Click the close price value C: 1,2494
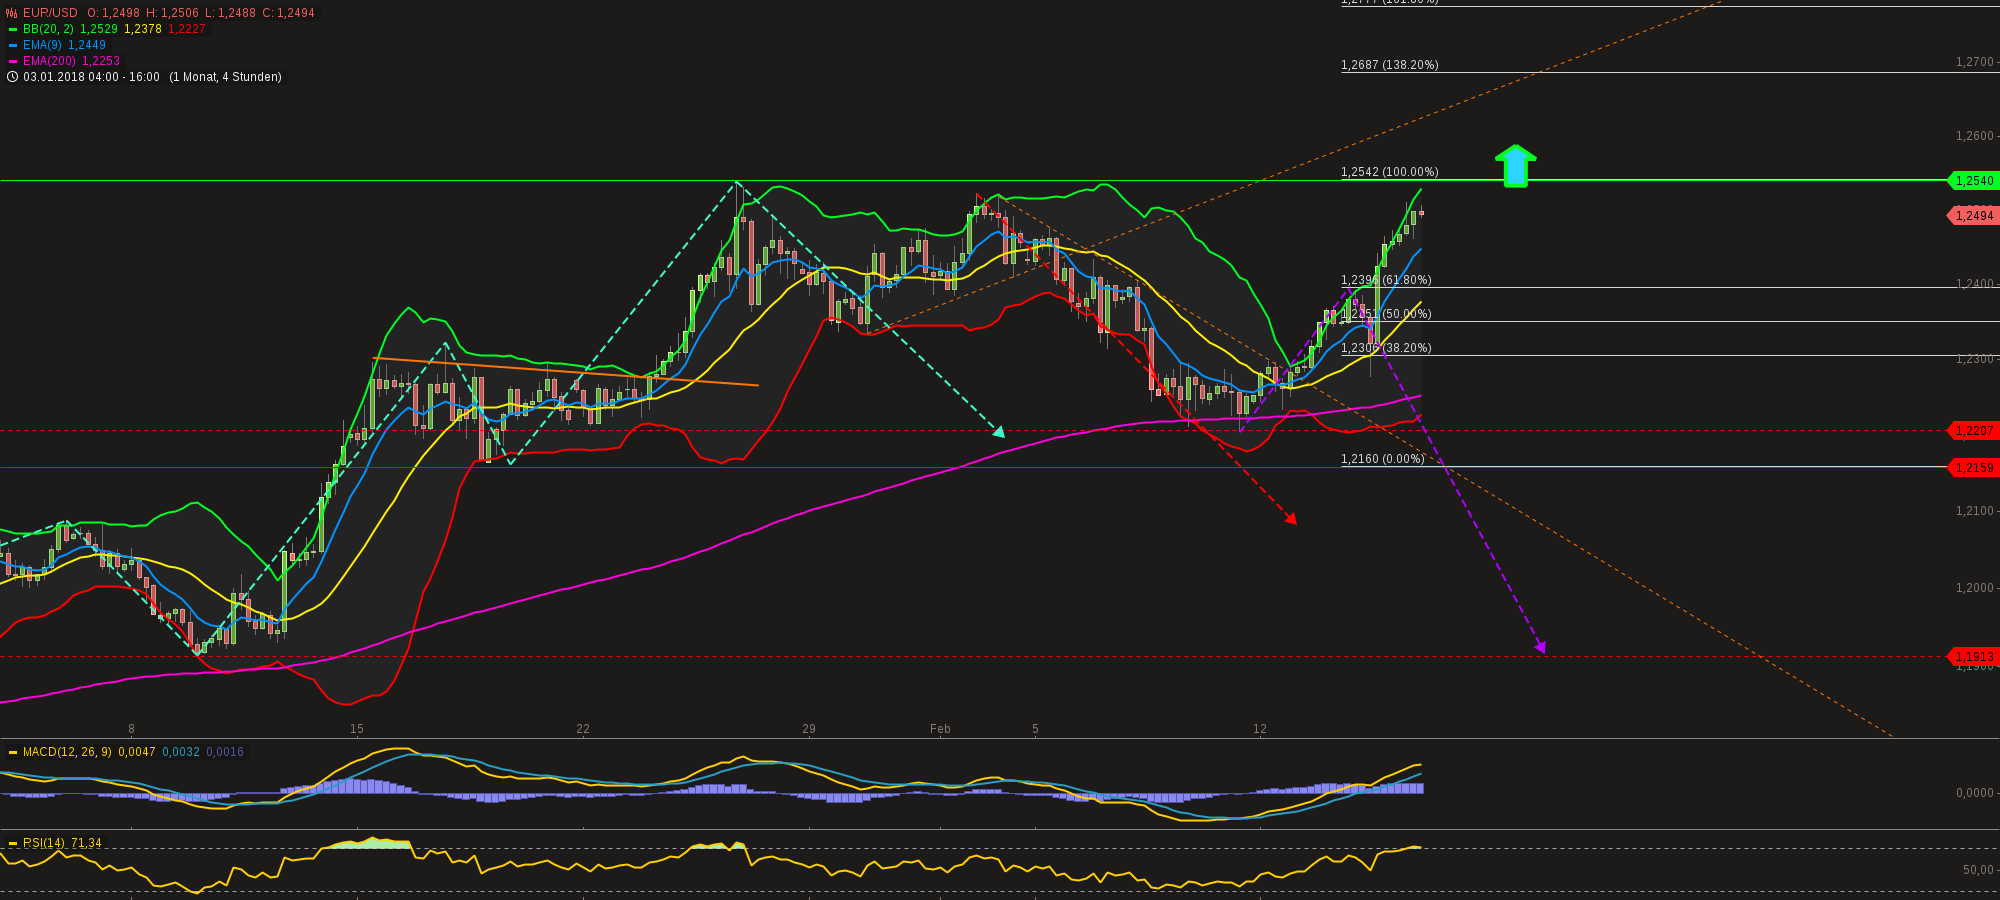The image size is (2000, 900). (288, 13)
